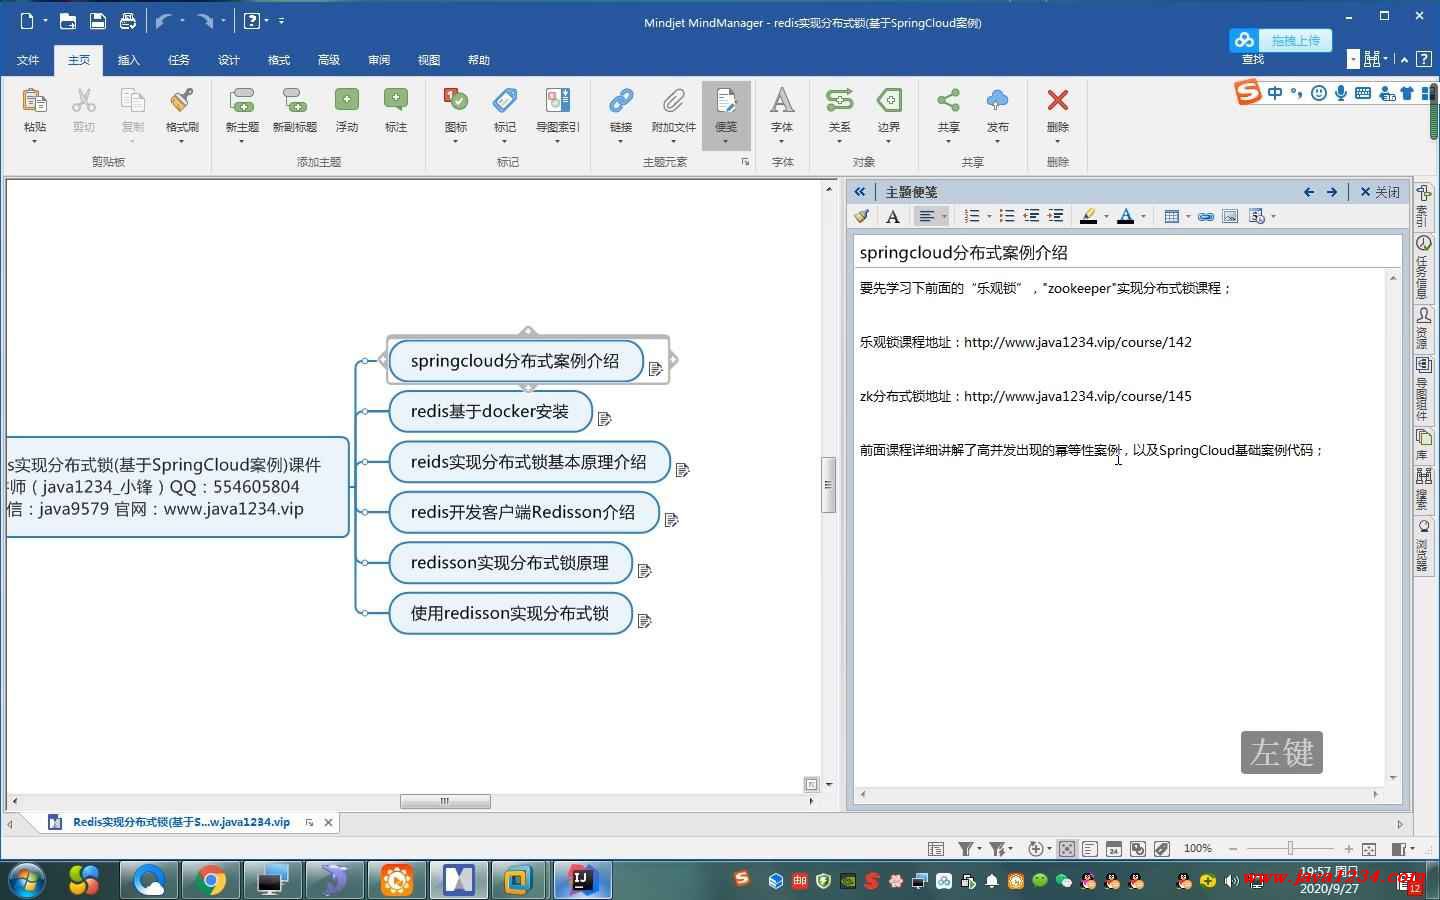Expand the font color dropdown arrow
The image size is (1440, 900).
tap(1143, 216)
